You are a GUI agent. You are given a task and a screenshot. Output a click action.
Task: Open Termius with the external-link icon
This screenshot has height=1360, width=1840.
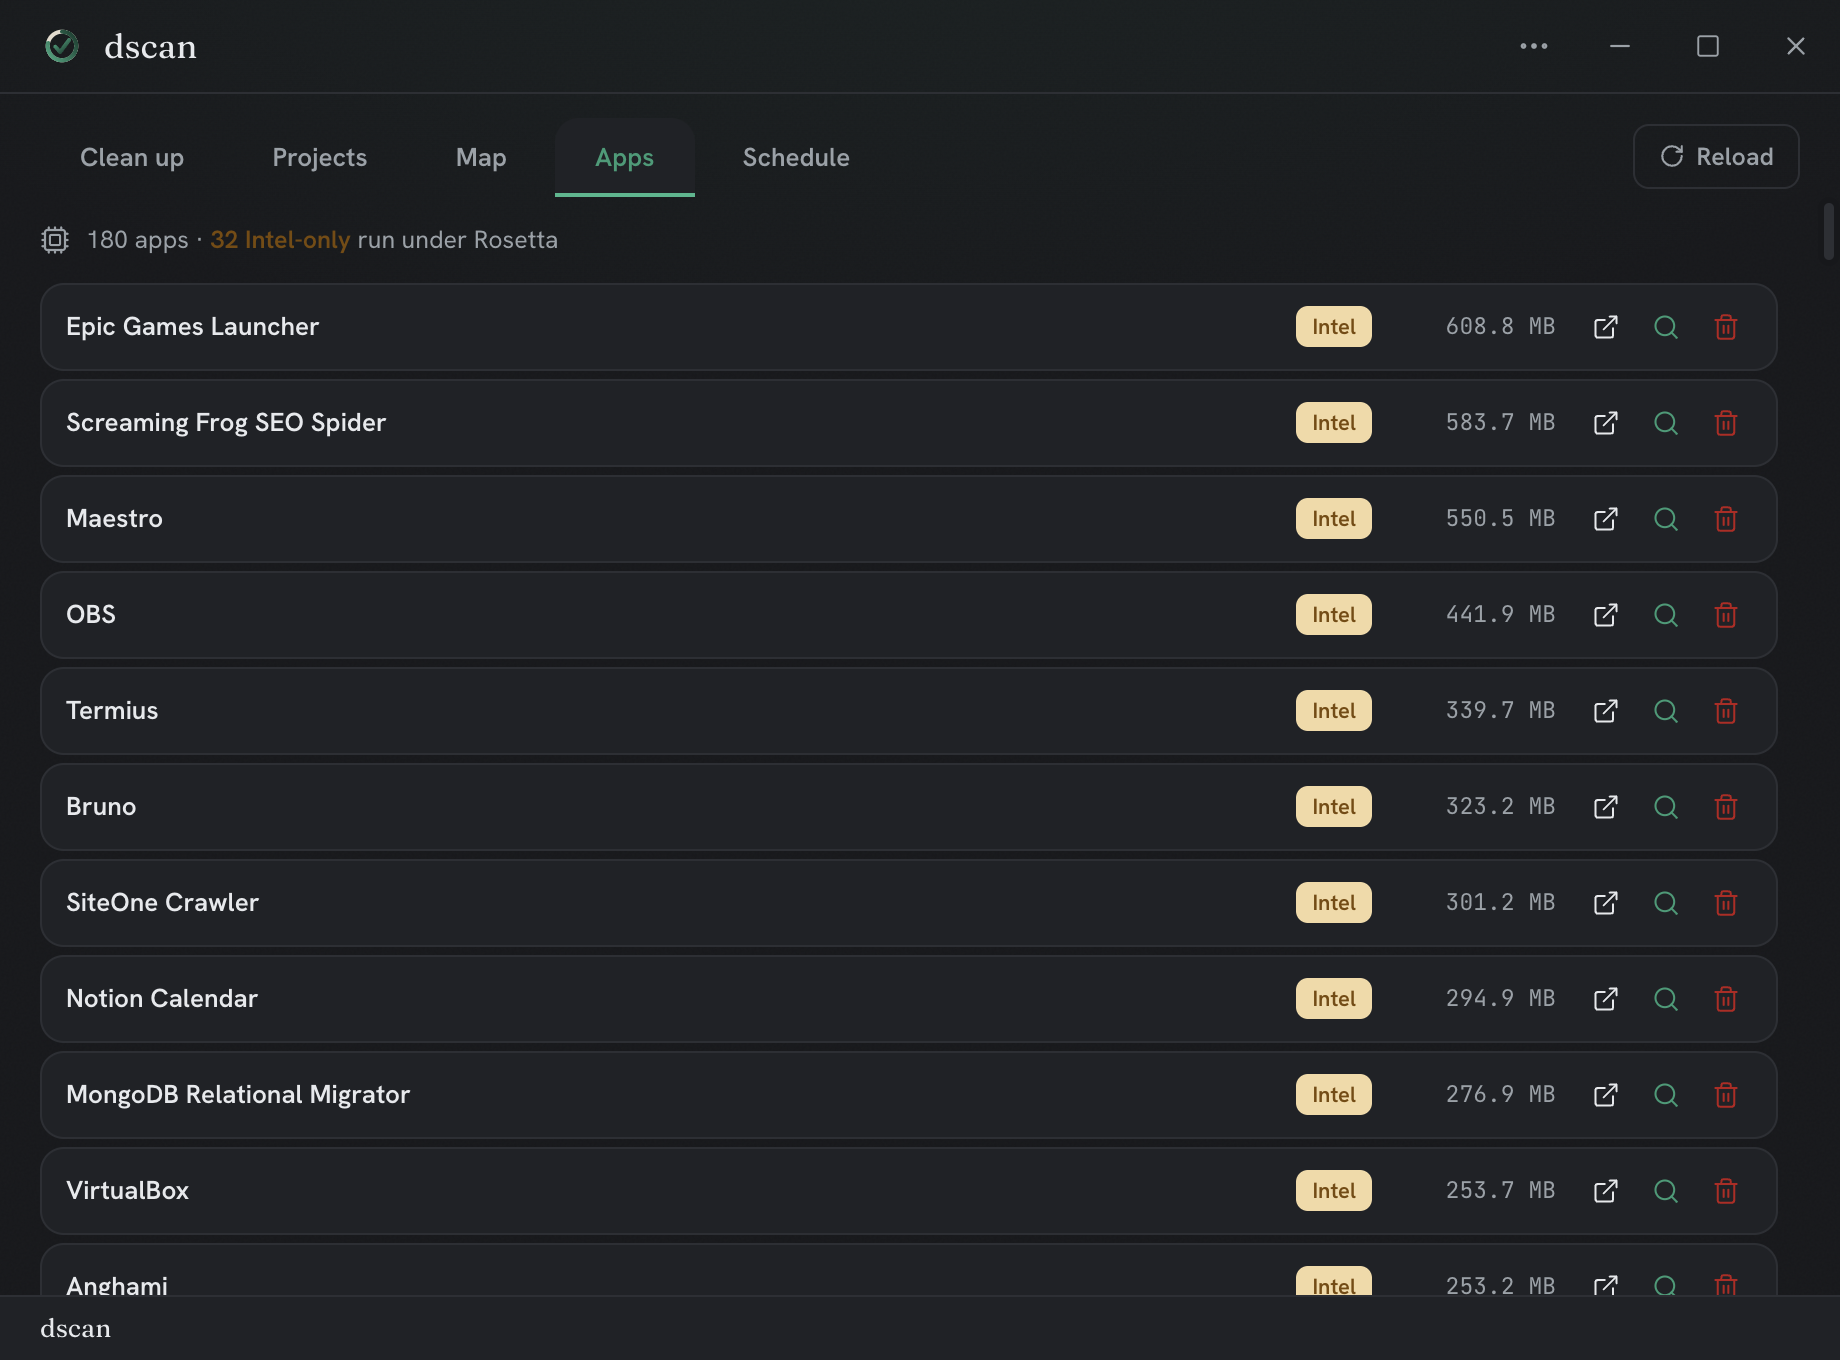tap(1605, 711)
